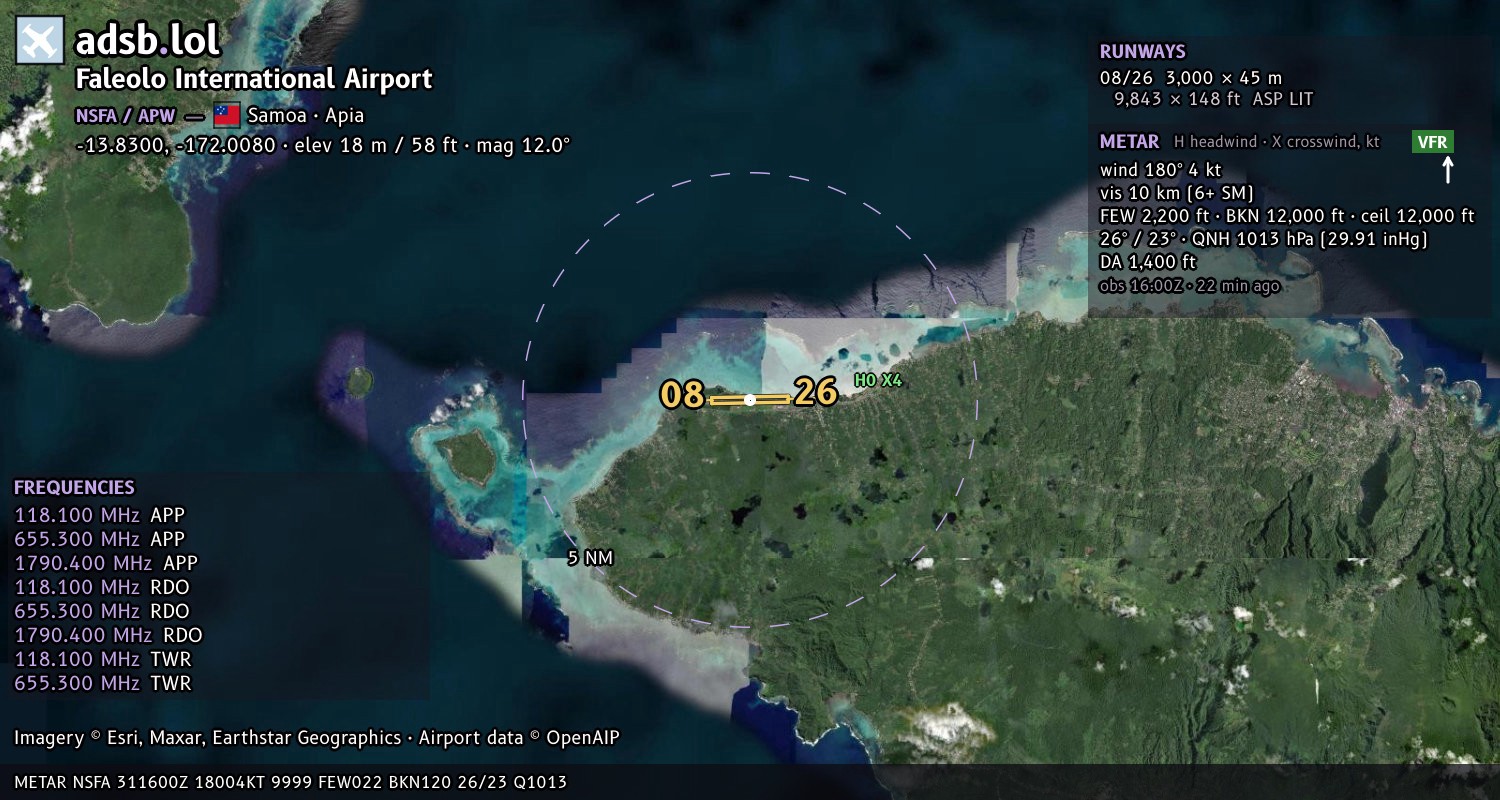The image size is (1500, 800).
Task: Click the raw 'METAR NSFA 311600Z' string
Action: [x=291, y=782]
